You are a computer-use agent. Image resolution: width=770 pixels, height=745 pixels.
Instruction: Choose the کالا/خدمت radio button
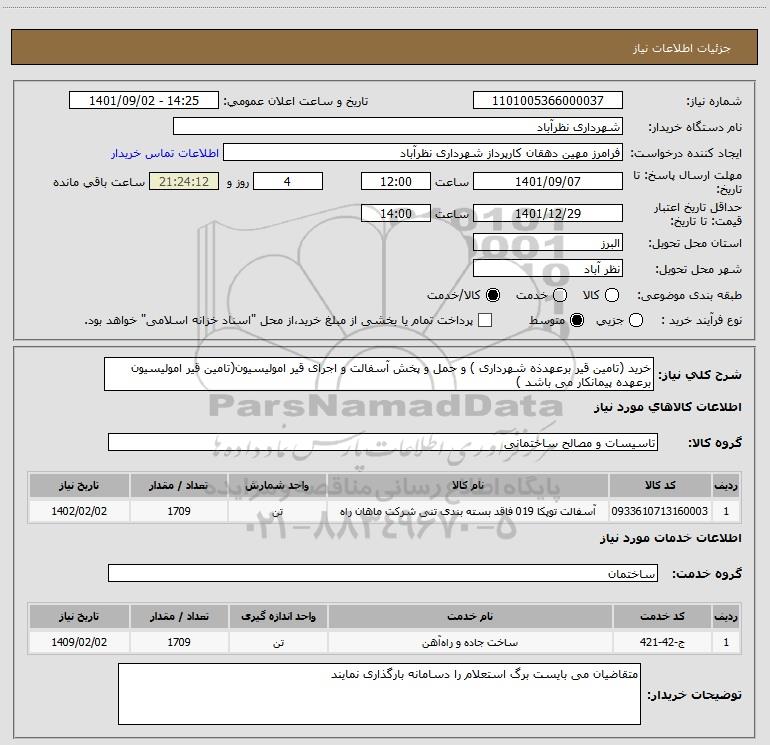pos(492,296)
